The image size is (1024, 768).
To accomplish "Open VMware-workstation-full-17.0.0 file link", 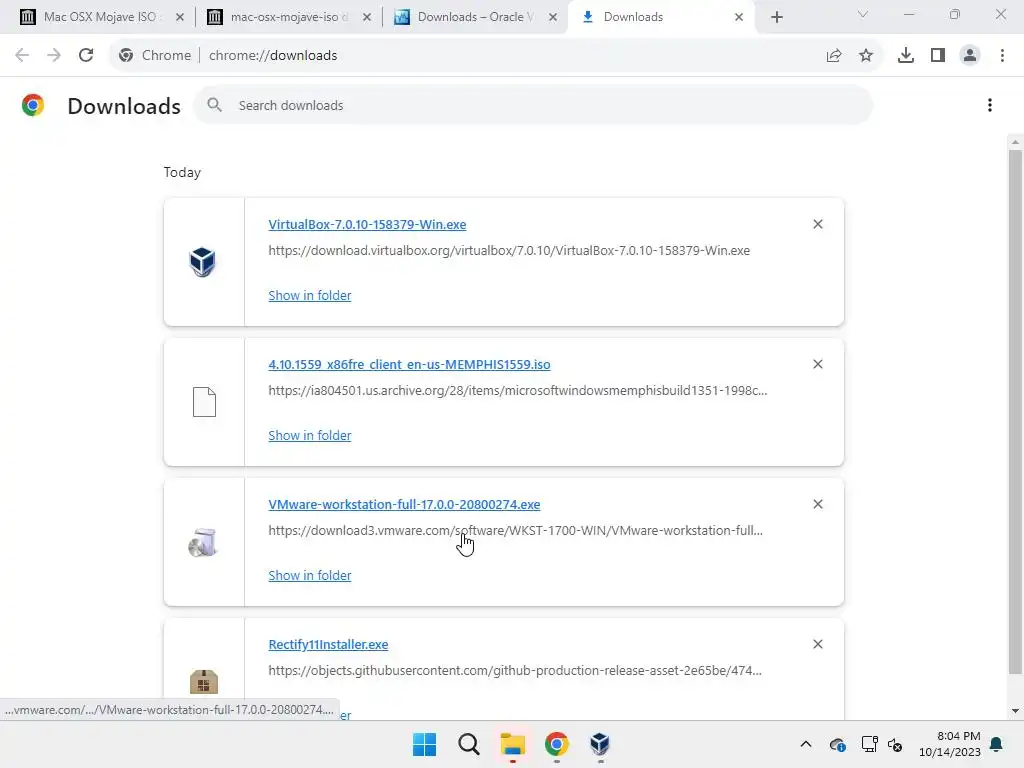I will pos(404,504).
